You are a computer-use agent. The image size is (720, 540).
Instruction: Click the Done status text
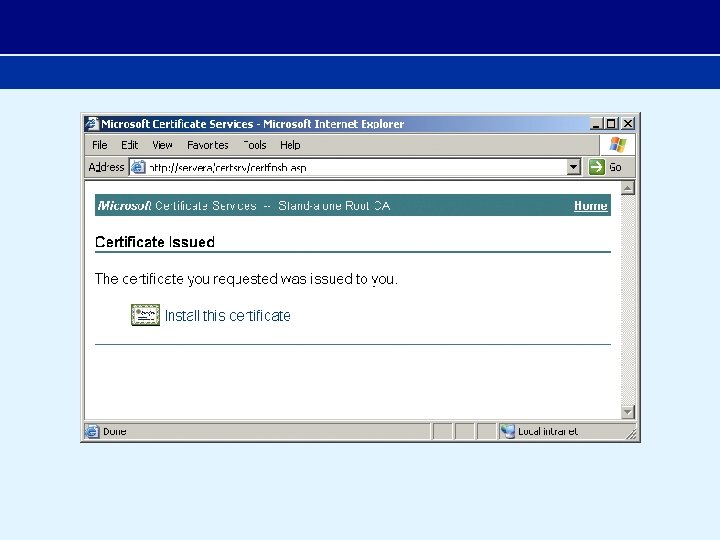pyautogui.click(x=115, y=432)
